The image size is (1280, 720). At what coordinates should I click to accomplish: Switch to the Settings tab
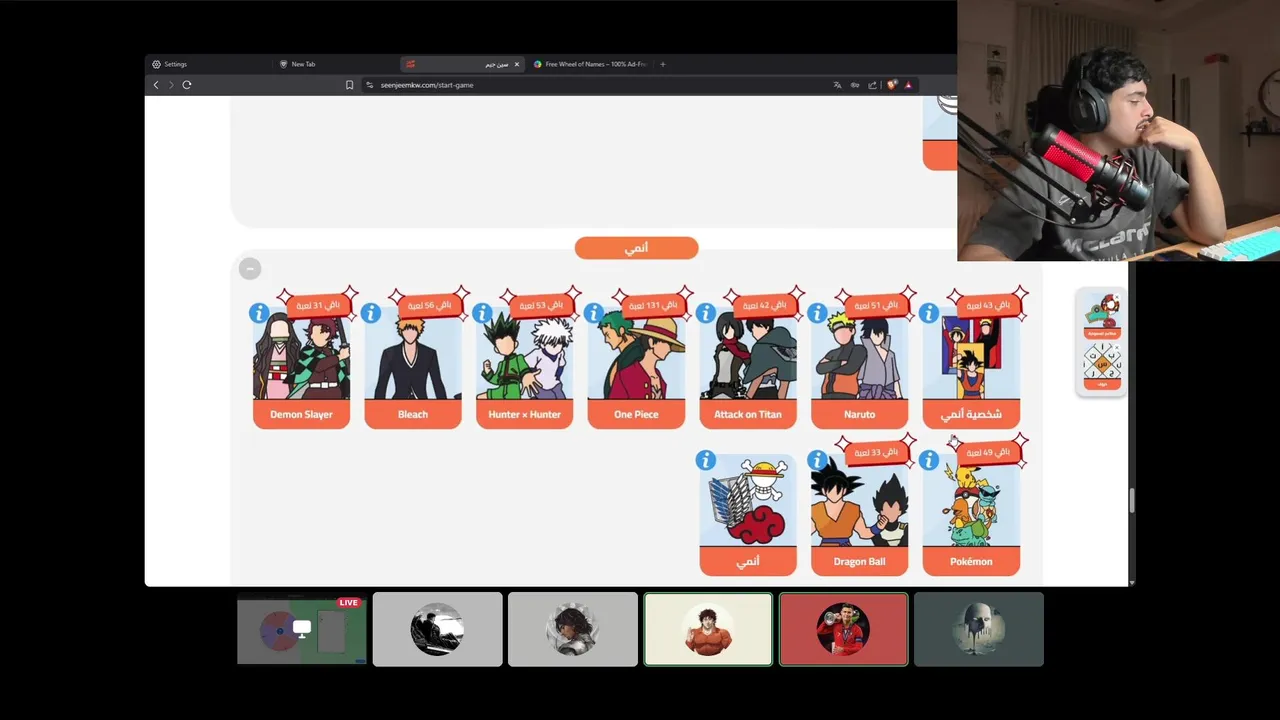click(x=208, y=64)
